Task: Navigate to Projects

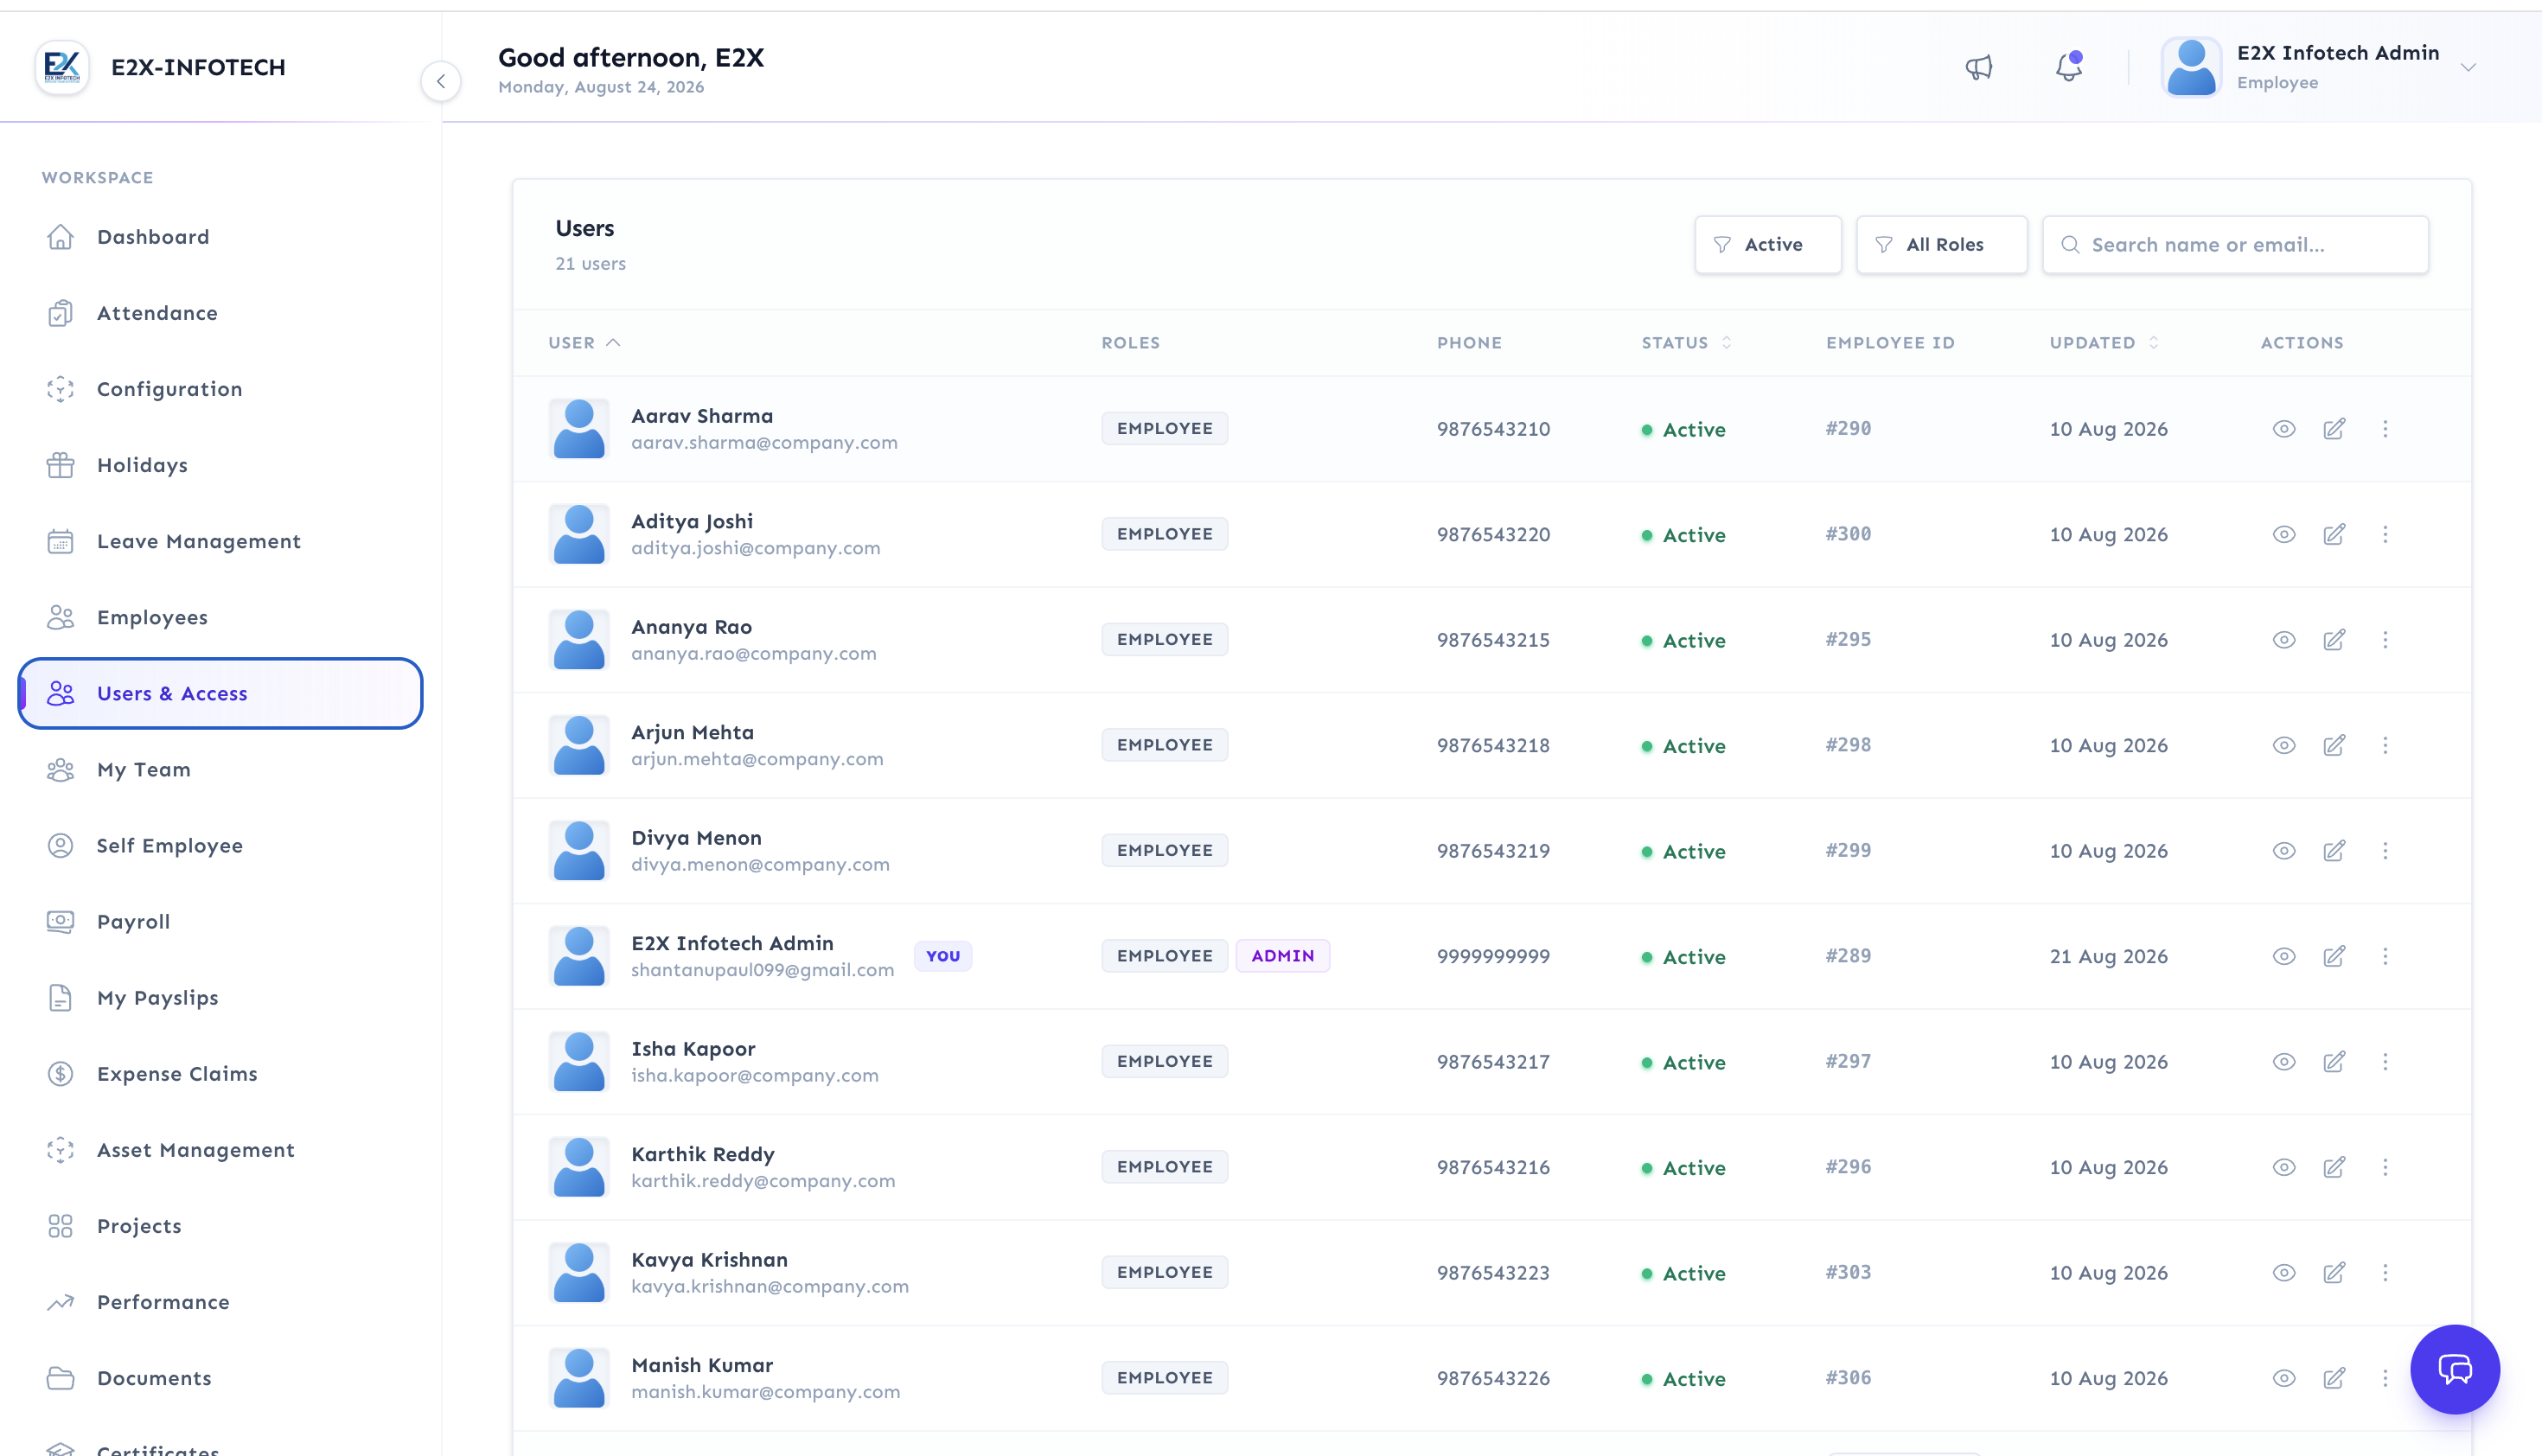Action: coord(220,1226)
